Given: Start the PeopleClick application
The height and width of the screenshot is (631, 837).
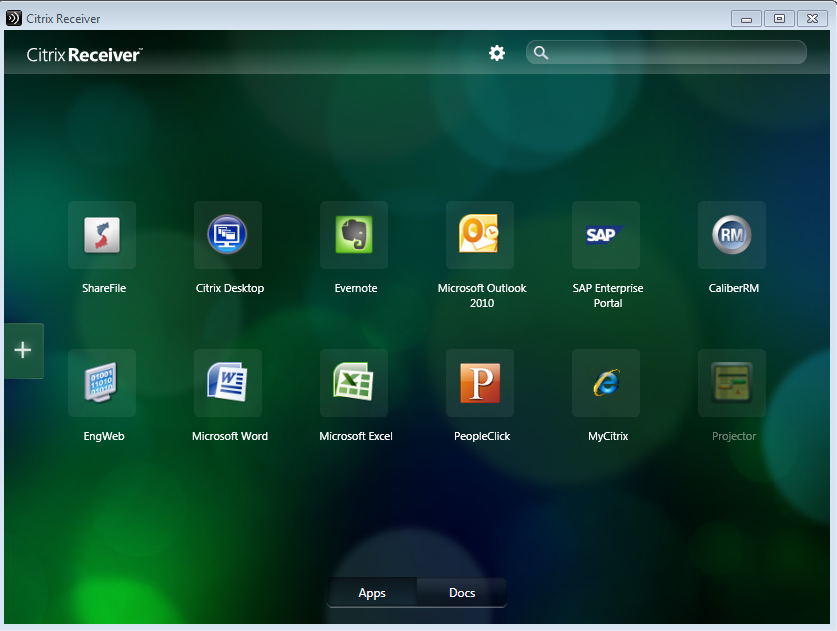Looking at the screenshot, I should tap(480, 383).
